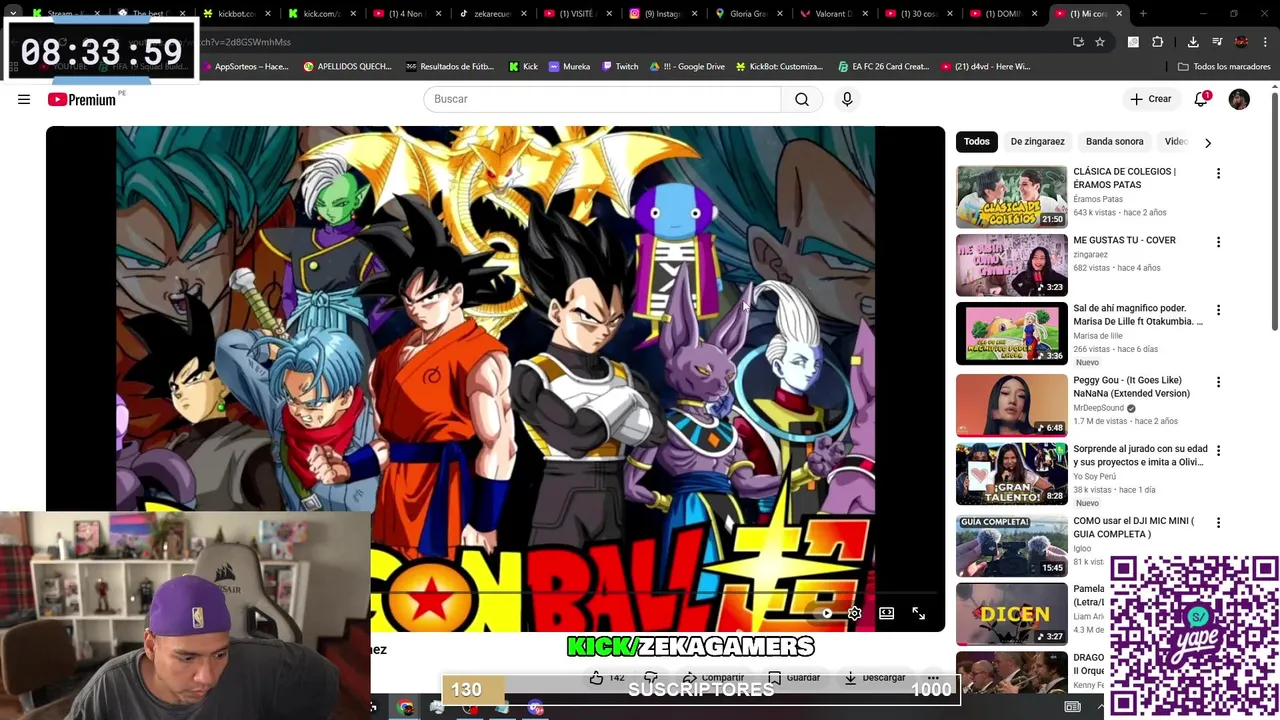Open Mureka bookmark

click(569, 66)
